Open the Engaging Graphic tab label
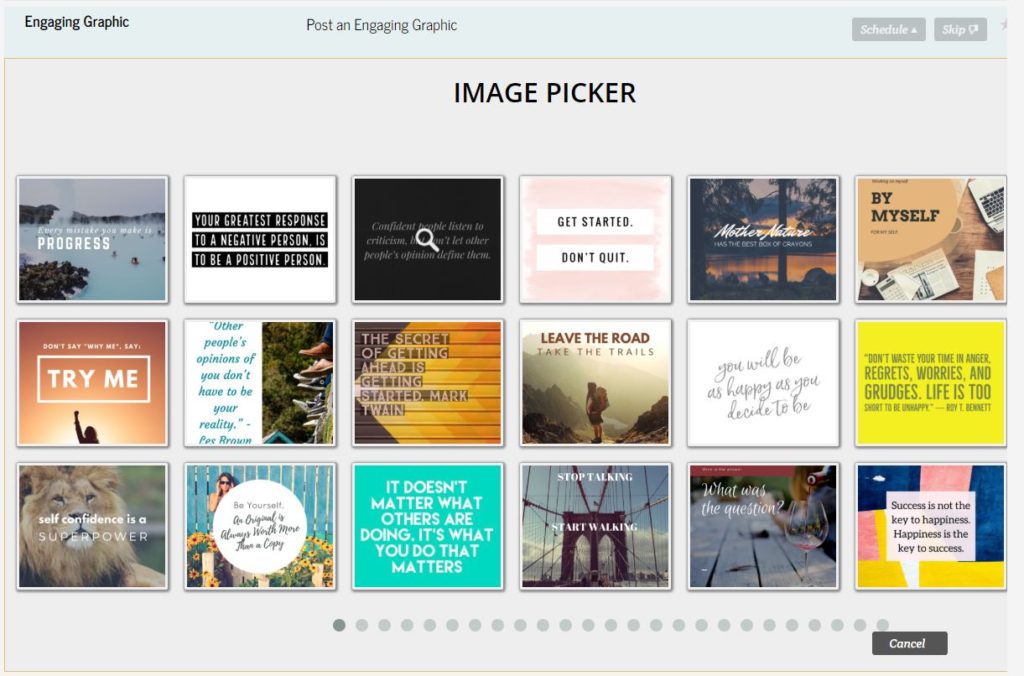The image size is (1024, 676). click(76, 22)
